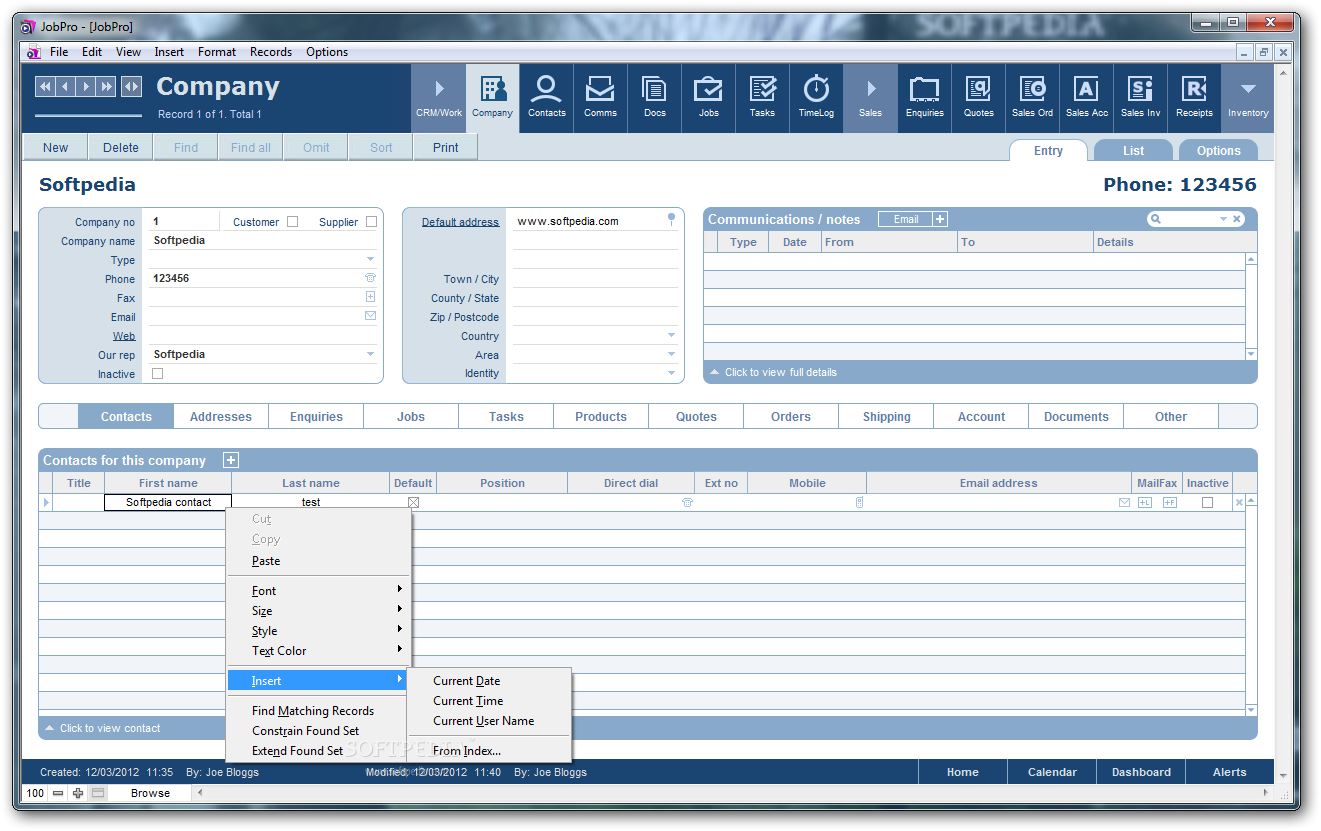Image resolution: width=1321 pixels, height=831 pixels.
Task: Open the Sales Inv module icon
Action: (1140, 98)
